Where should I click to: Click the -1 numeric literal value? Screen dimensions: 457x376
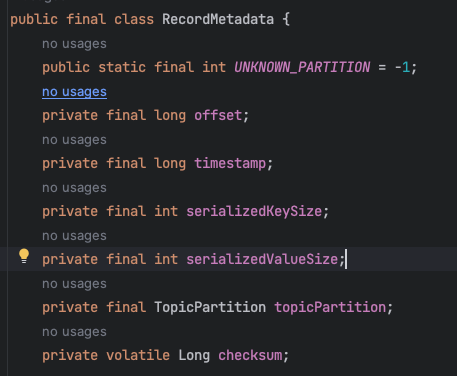(x=402, y=67)
